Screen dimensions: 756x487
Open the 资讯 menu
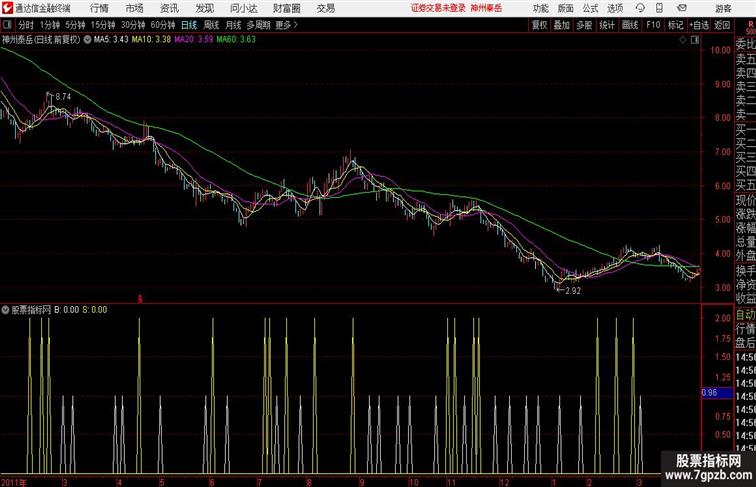pyautogui.click(x=169, y=8)
